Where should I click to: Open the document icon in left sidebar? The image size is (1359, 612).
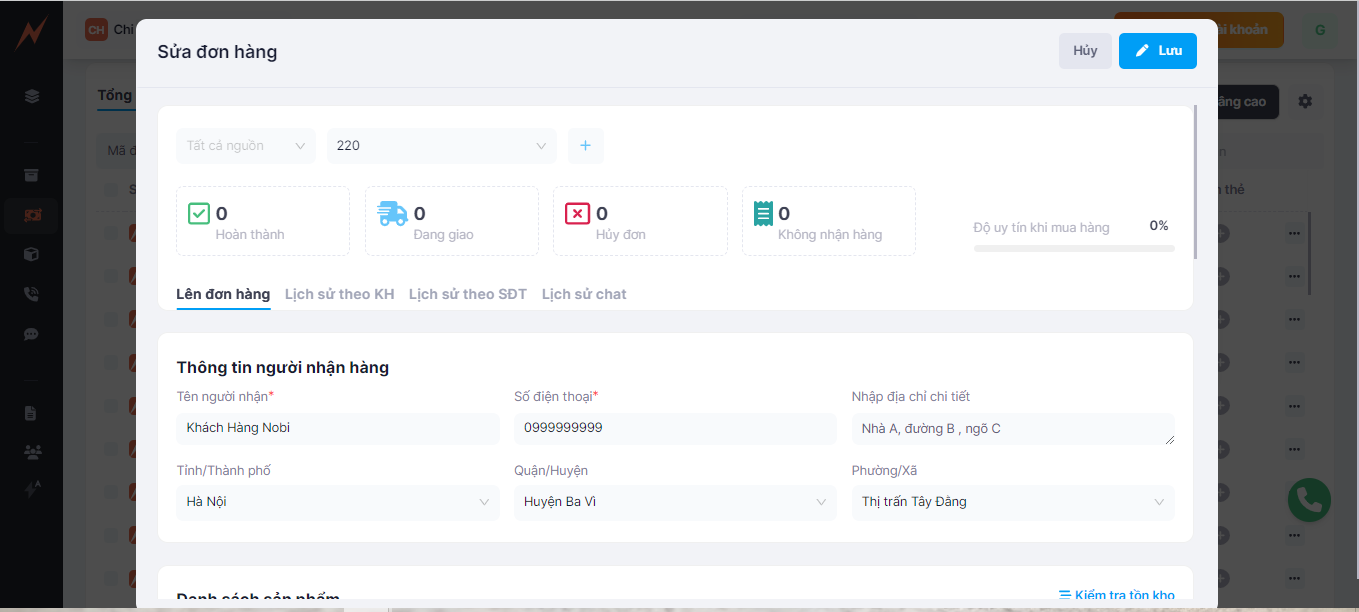pyautogui.click(x=32, y=413)
